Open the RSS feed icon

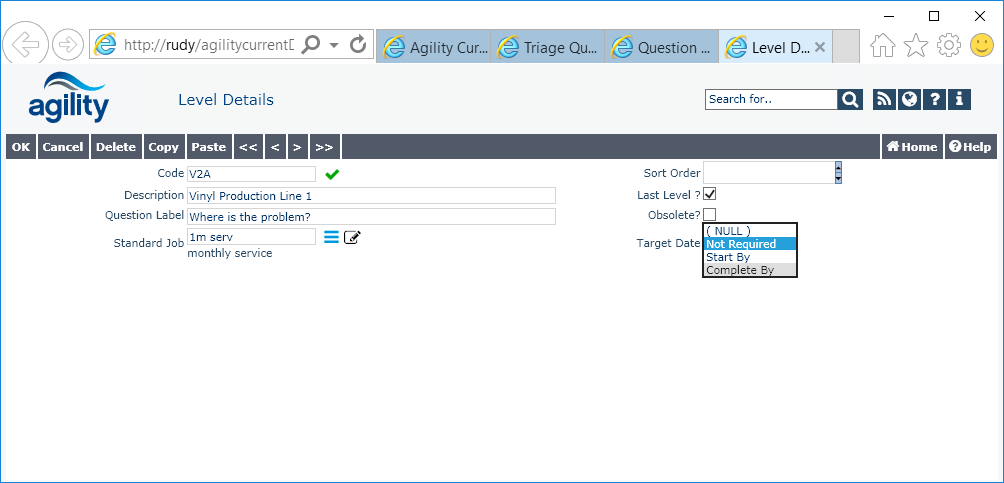coord(884,99)
